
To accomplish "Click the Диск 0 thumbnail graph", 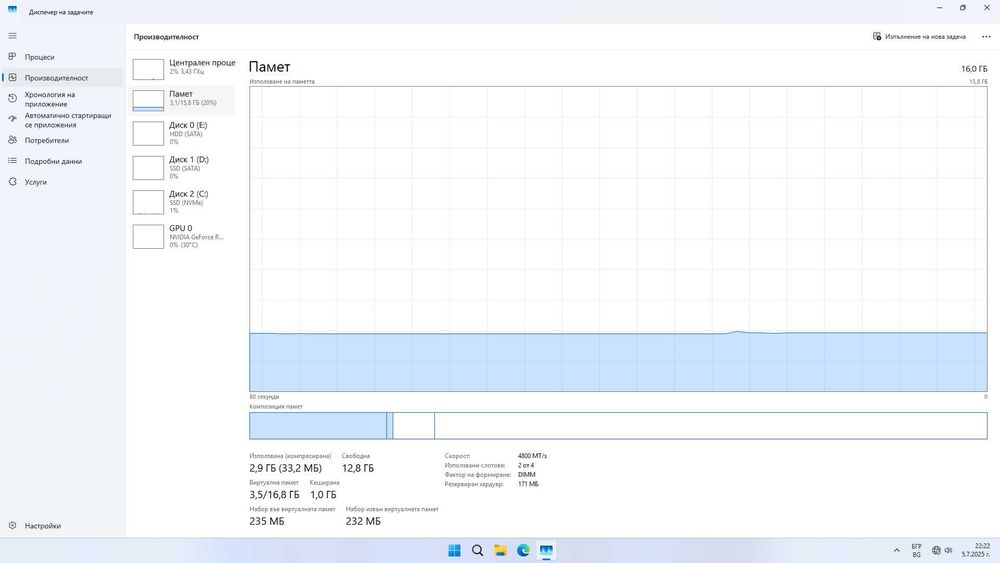I will [148, 133].
